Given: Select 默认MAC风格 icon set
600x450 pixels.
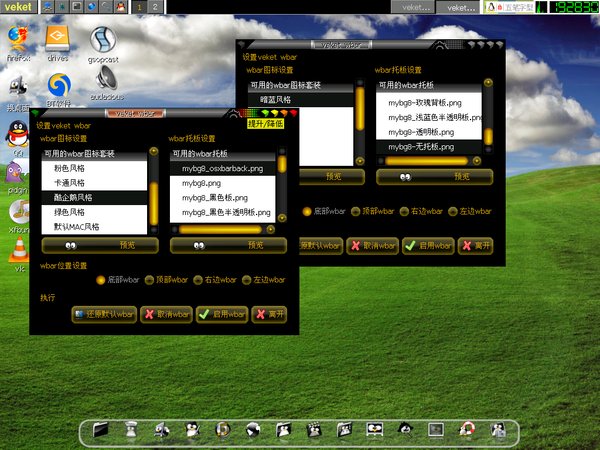Looking at the screenshot, I should (x=94, y=227).
